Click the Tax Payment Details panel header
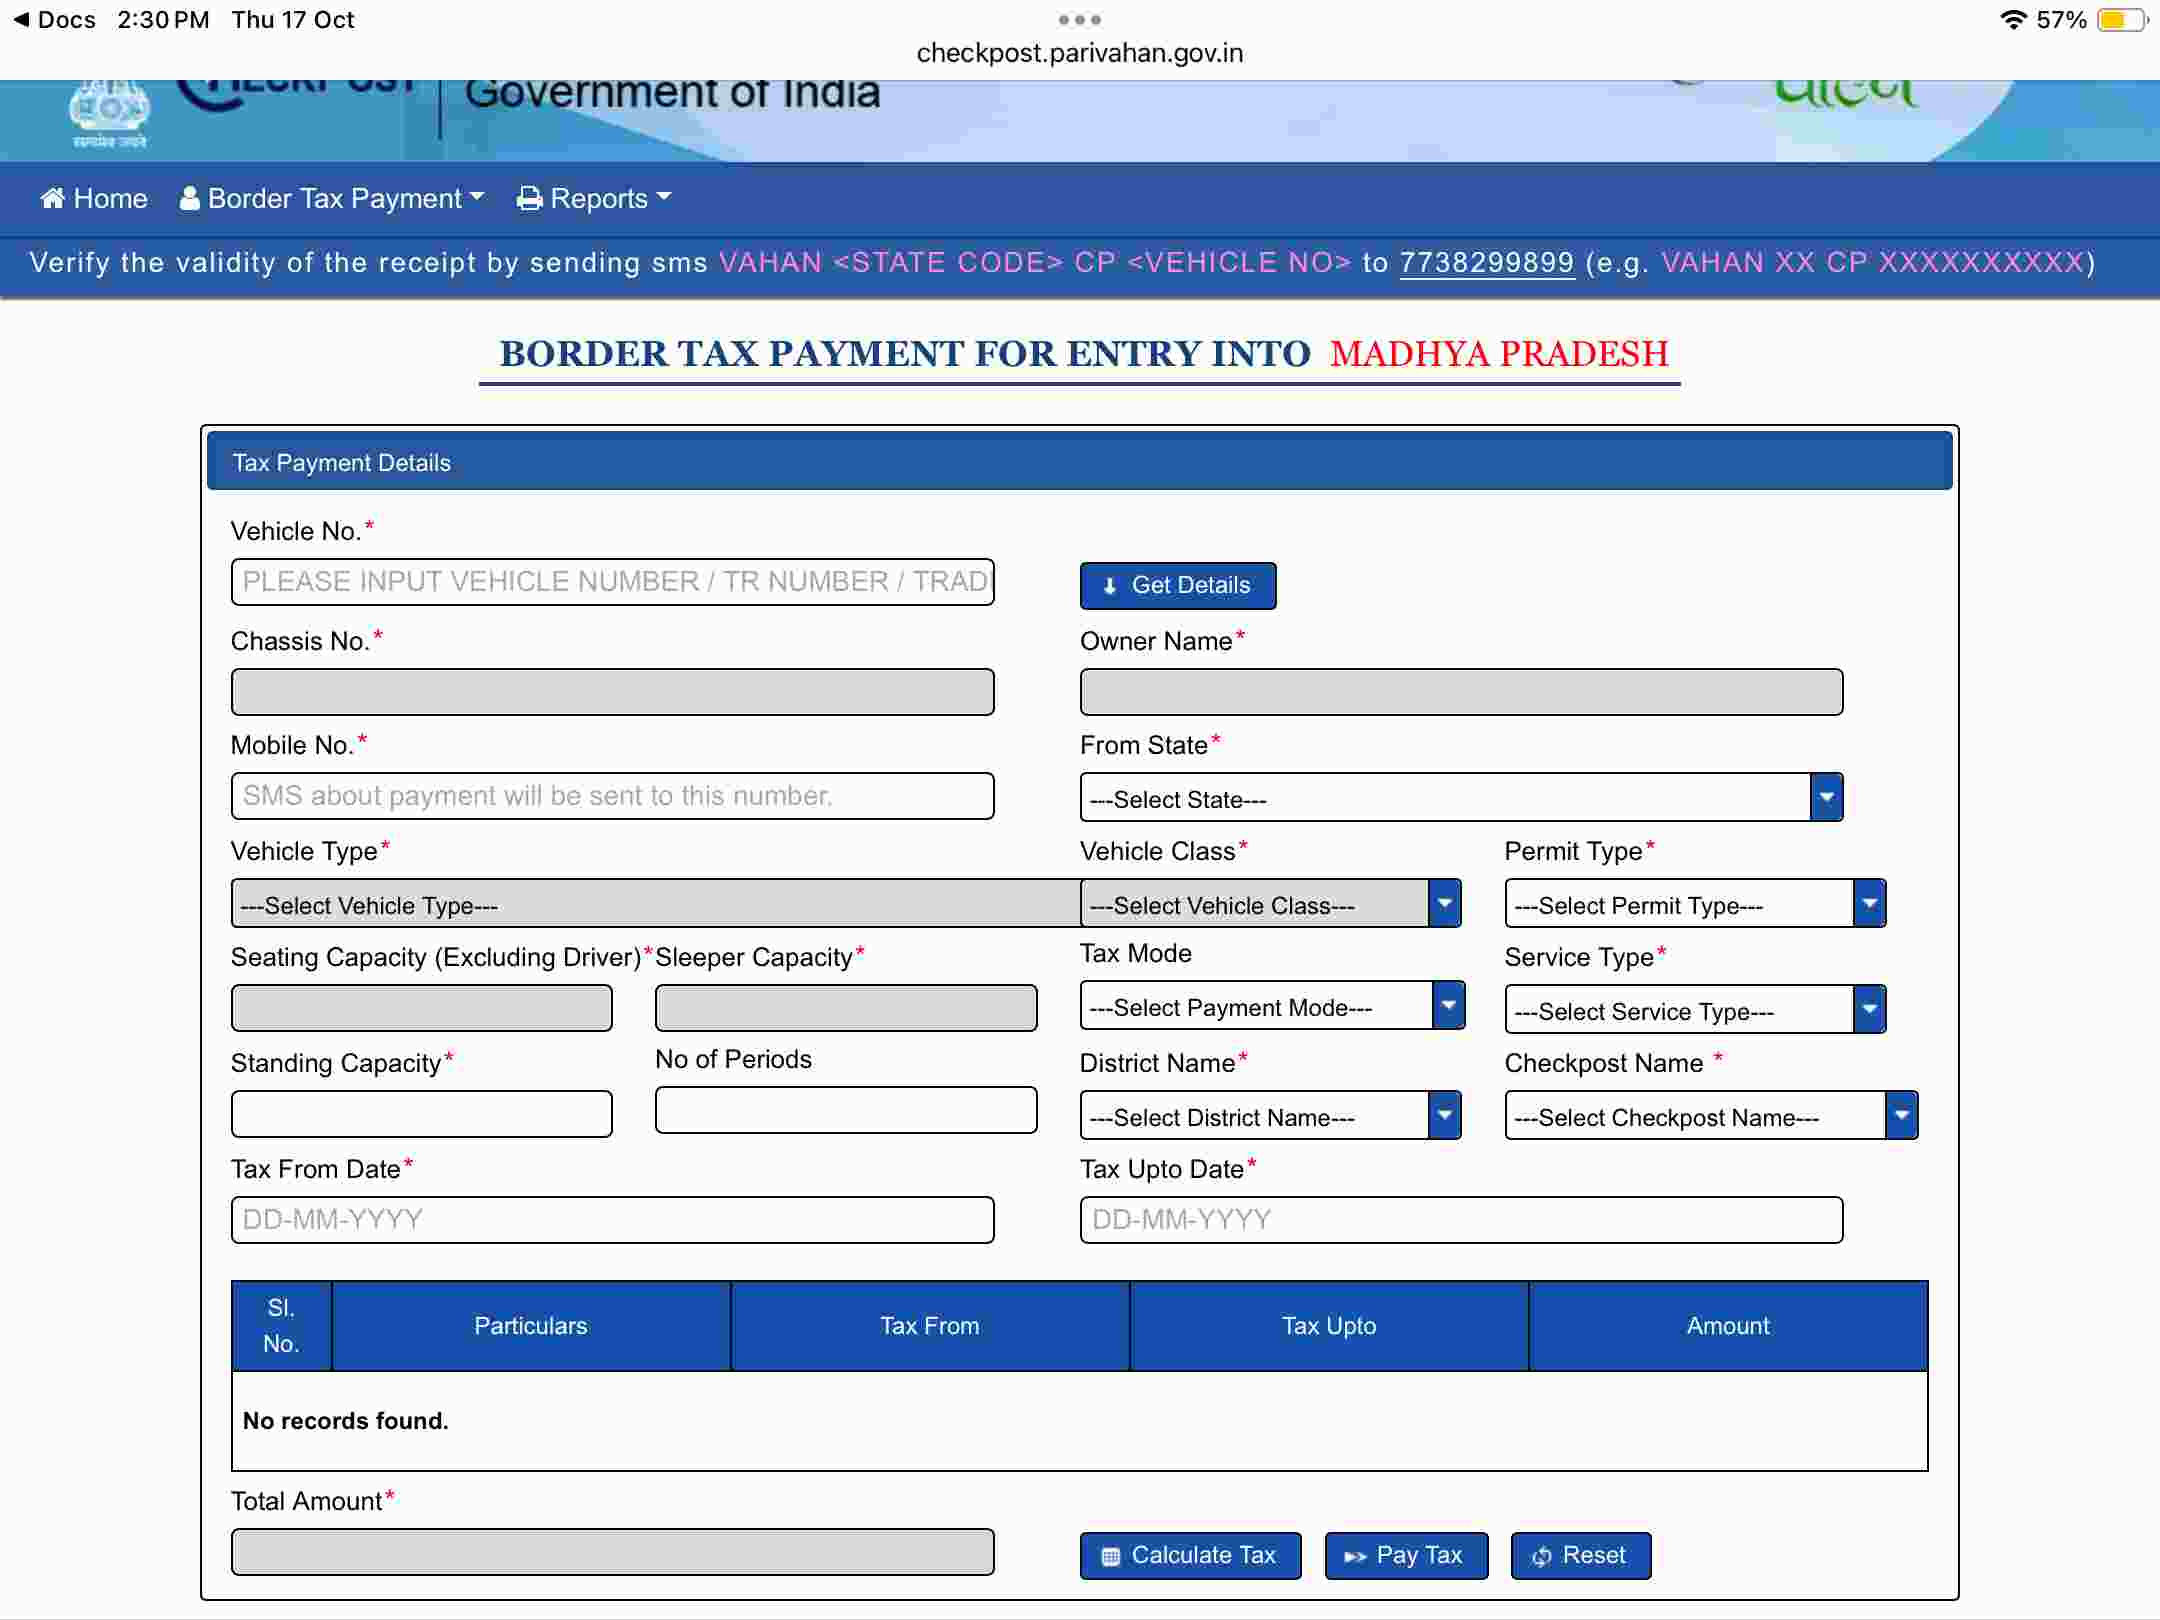The width and height of the screenshot is (2160, 1620). point(1079,462)
